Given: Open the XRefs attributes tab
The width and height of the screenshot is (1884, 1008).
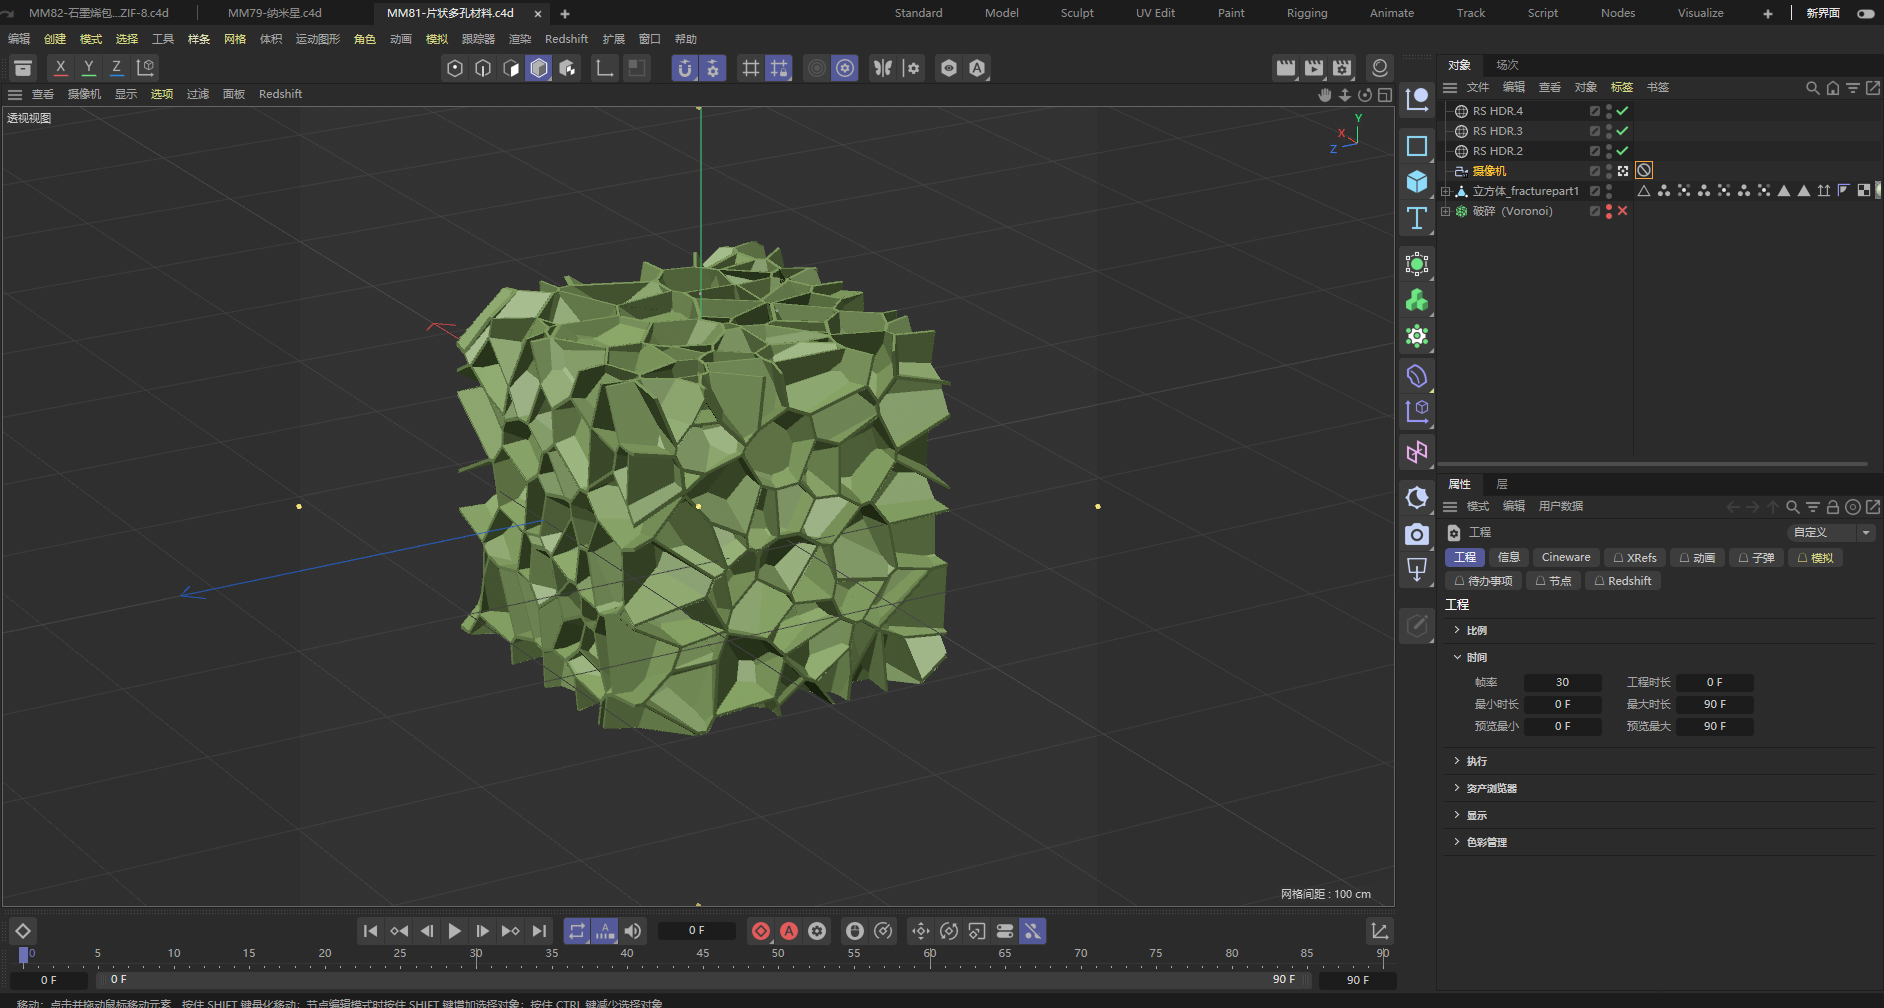Looking at the screenshot, I should [1635, 558].
